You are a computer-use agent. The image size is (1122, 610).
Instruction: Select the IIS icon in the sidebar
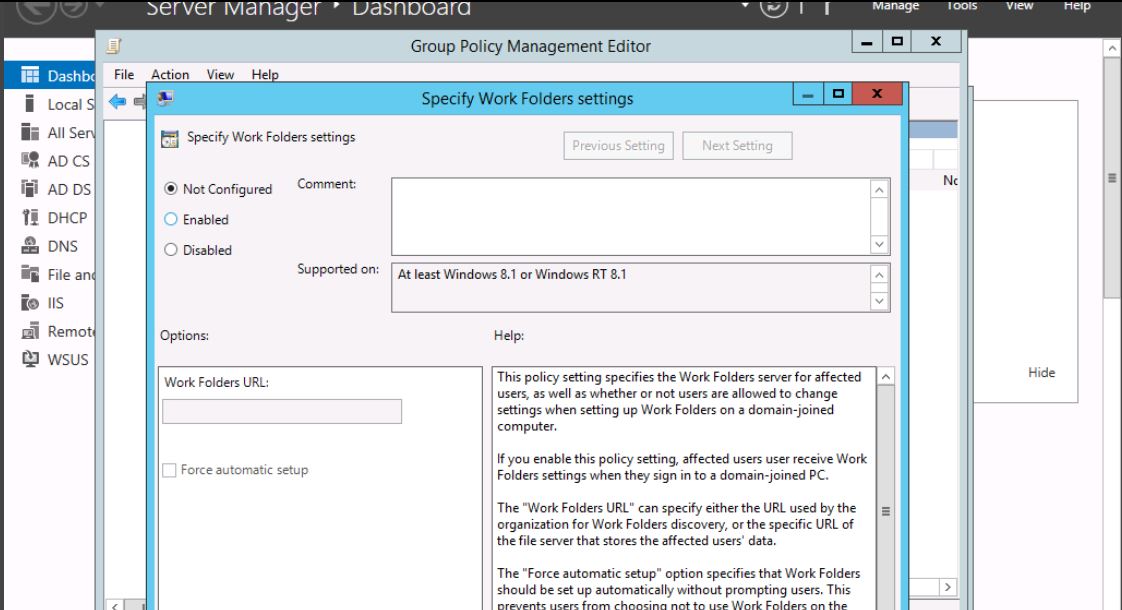pos(30,304)
